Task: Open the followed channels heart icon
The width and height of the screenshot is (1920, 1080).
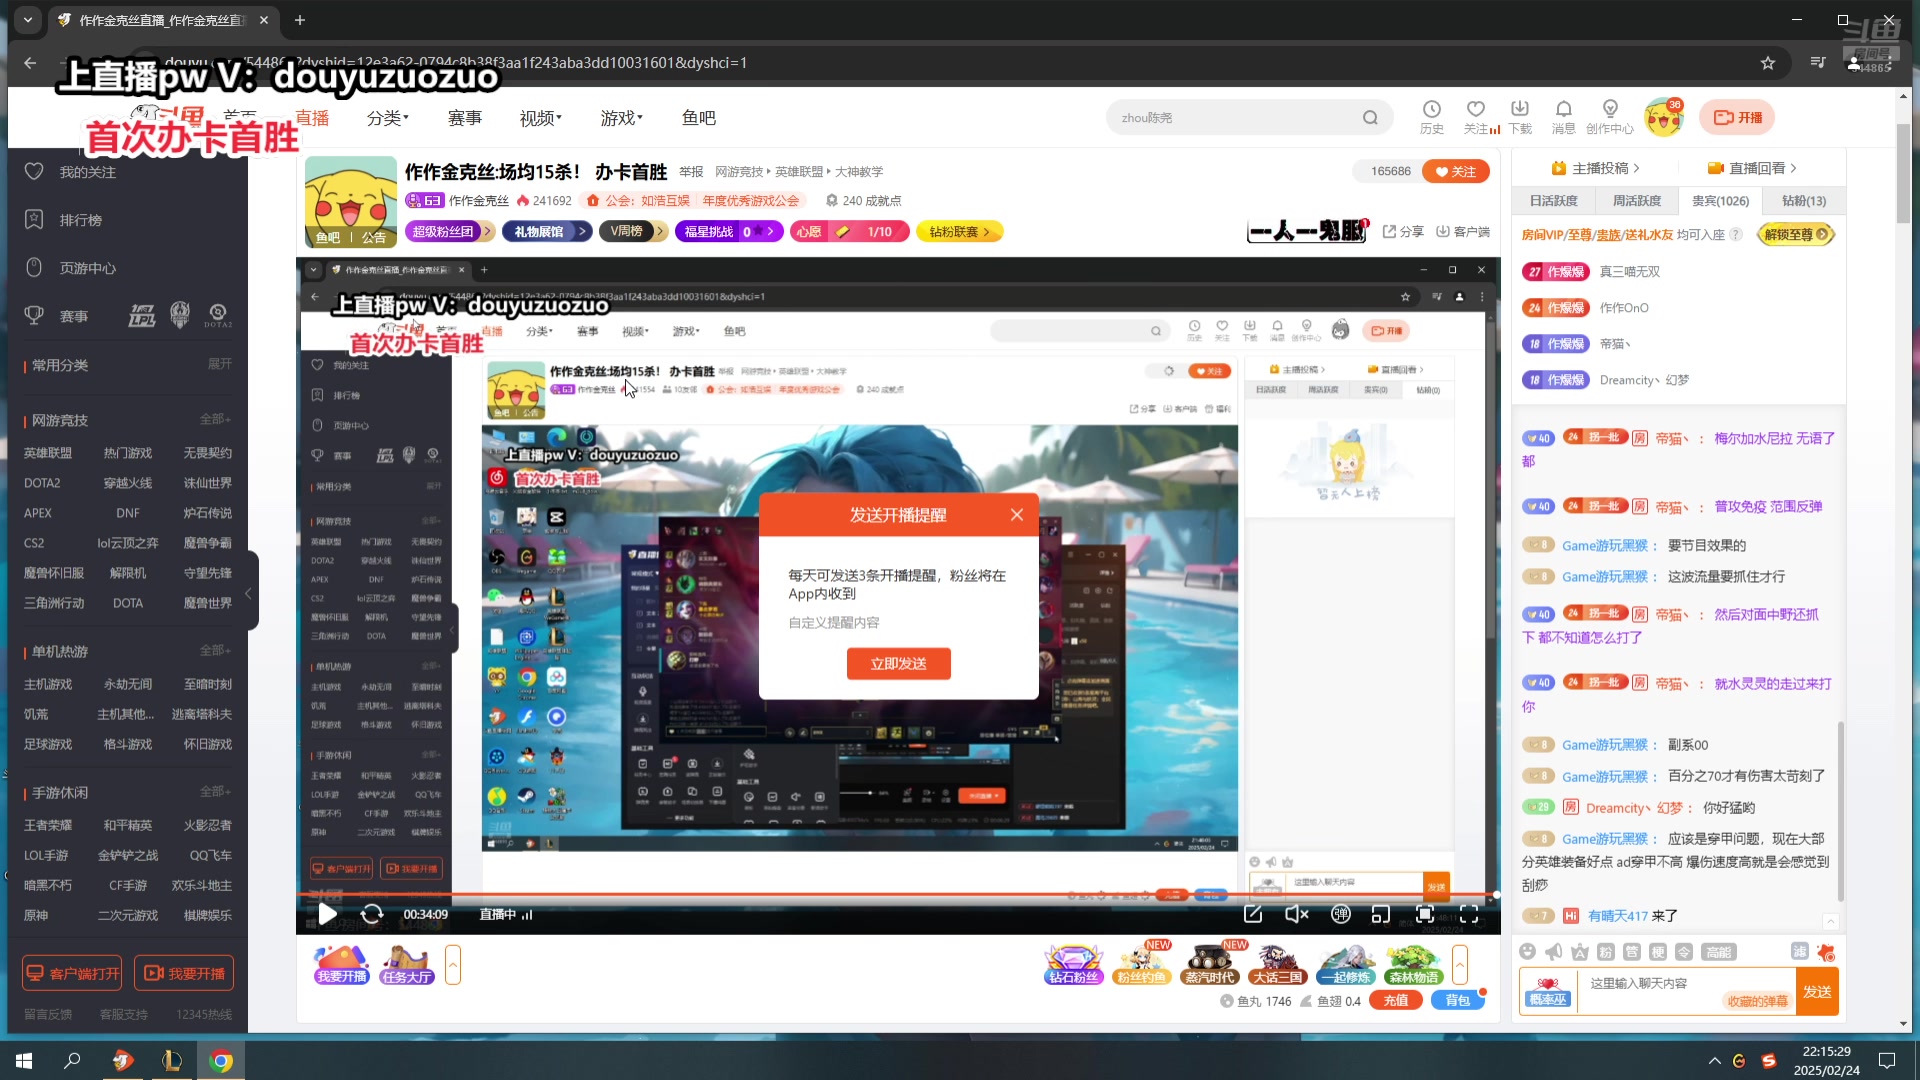Action: tap(1476, 117)
